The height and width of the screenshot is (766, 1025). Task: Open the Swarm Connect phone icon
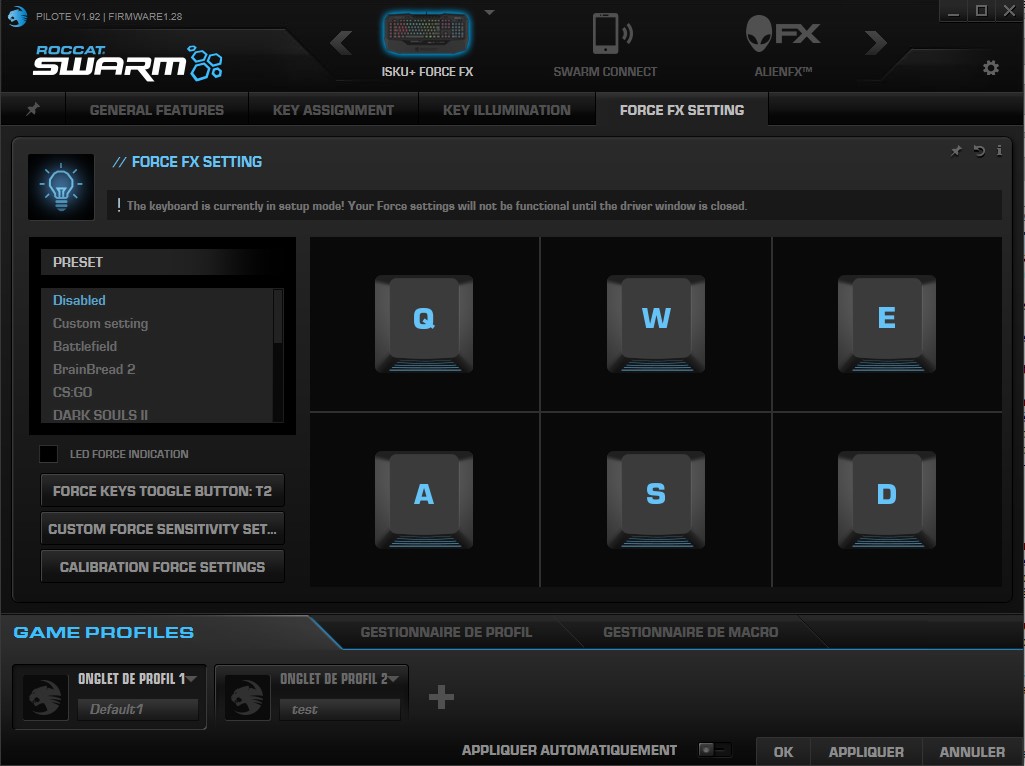point(605,35)
